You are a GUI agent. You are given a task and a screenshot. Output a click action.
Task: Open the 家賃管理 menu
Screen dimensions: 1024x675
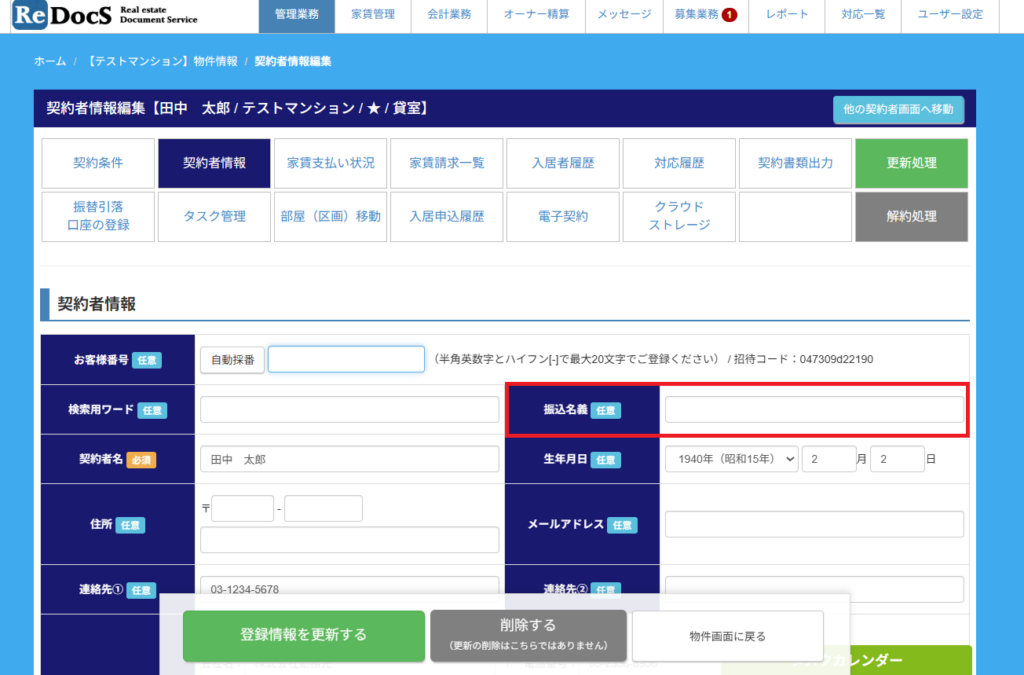[373, 15]
